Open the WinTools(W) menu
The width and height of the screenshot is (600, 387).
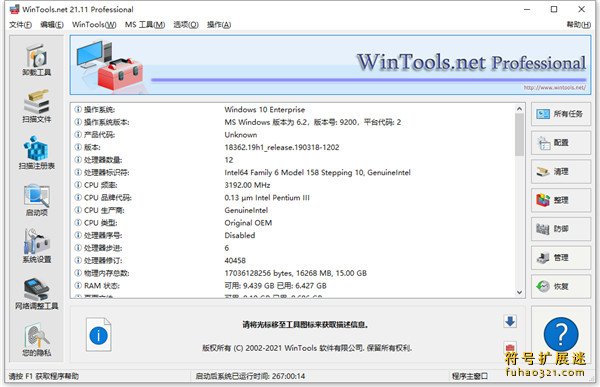click(94, 24)
